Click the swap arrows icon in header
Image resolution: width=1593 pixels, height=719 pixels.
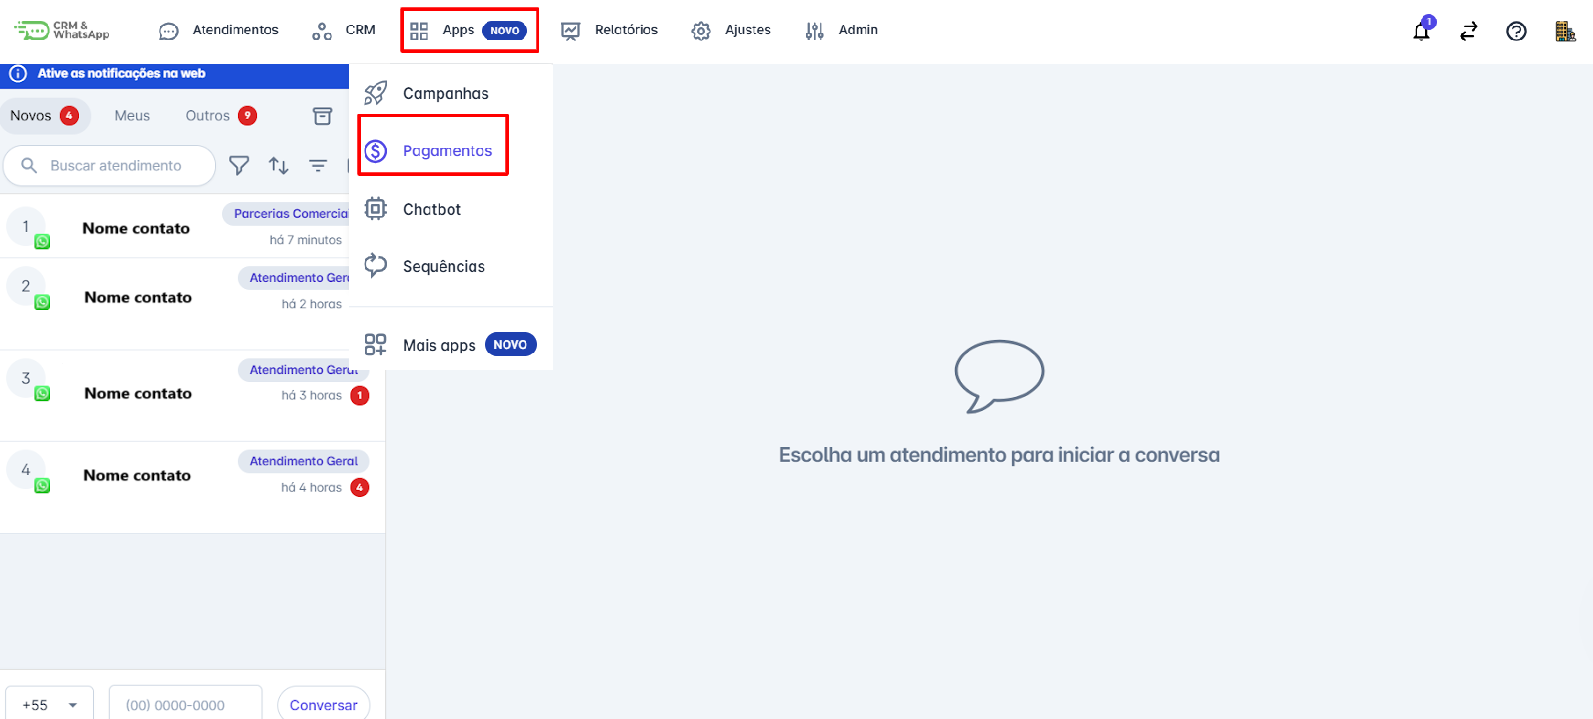[1468, 31]
